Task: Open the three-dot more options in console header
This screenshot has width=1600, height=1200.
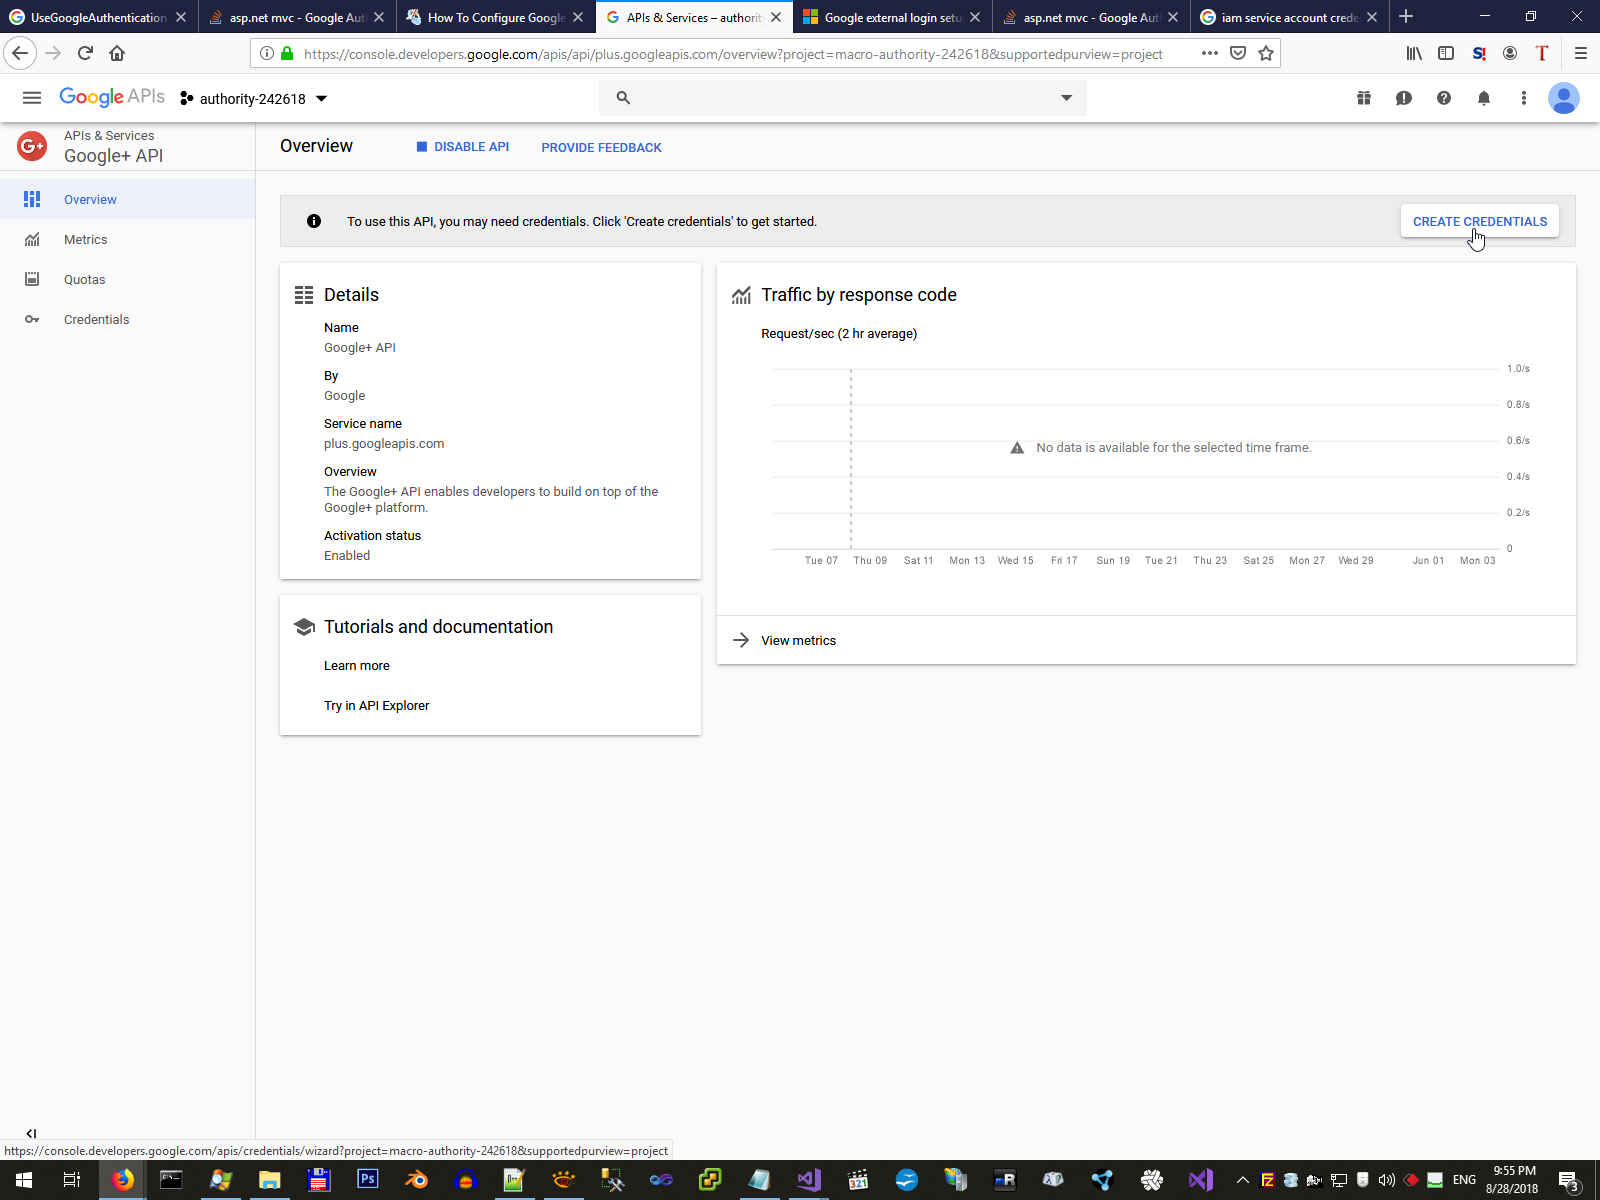Action: pos(1524,98)
